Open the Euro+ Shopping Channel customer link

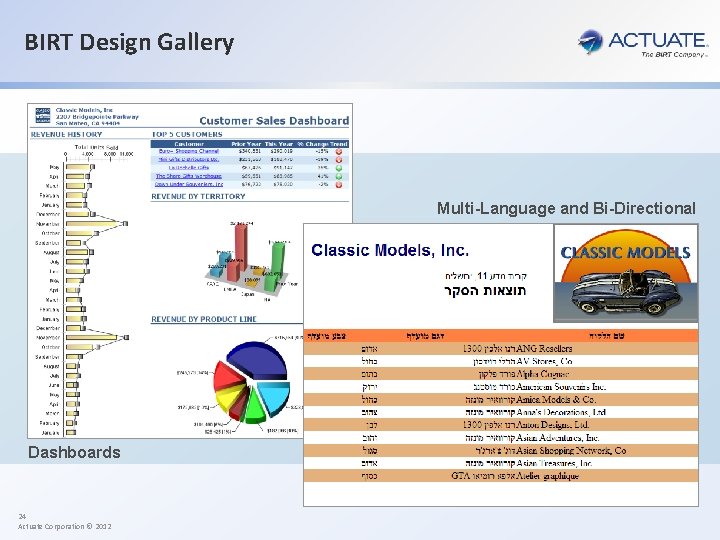coord(189,151)
